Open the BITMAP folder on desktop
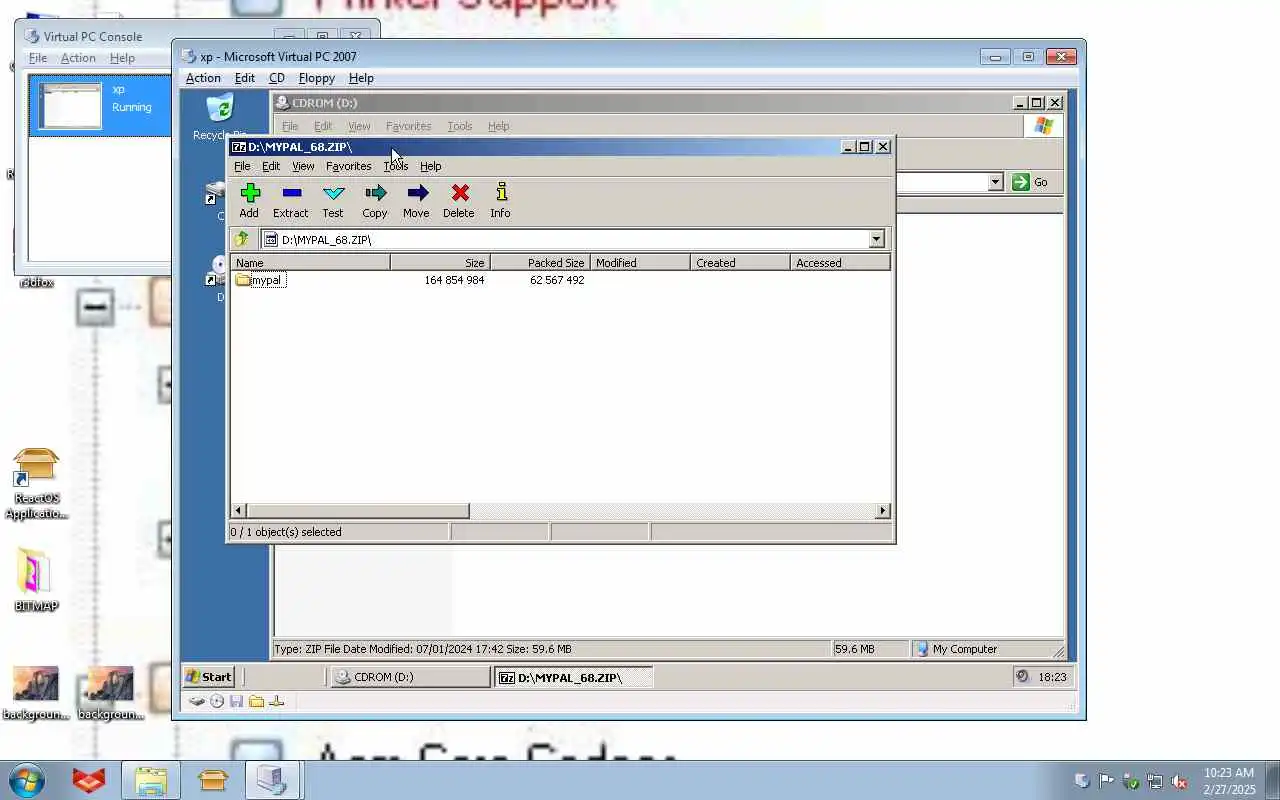Image resolution: width=1280 pixels, height=800 pixels. [36, 580]
